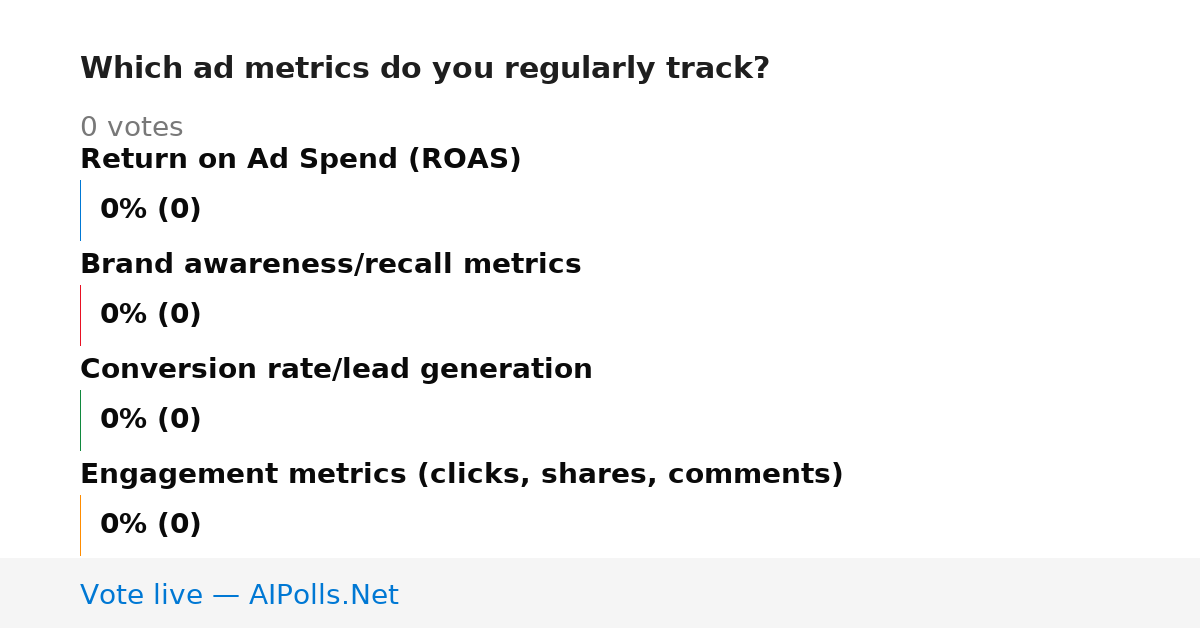Viewport: 1200px width, 628px height.
Task: Click the 0 votes counter
Action: click(131, 127)
